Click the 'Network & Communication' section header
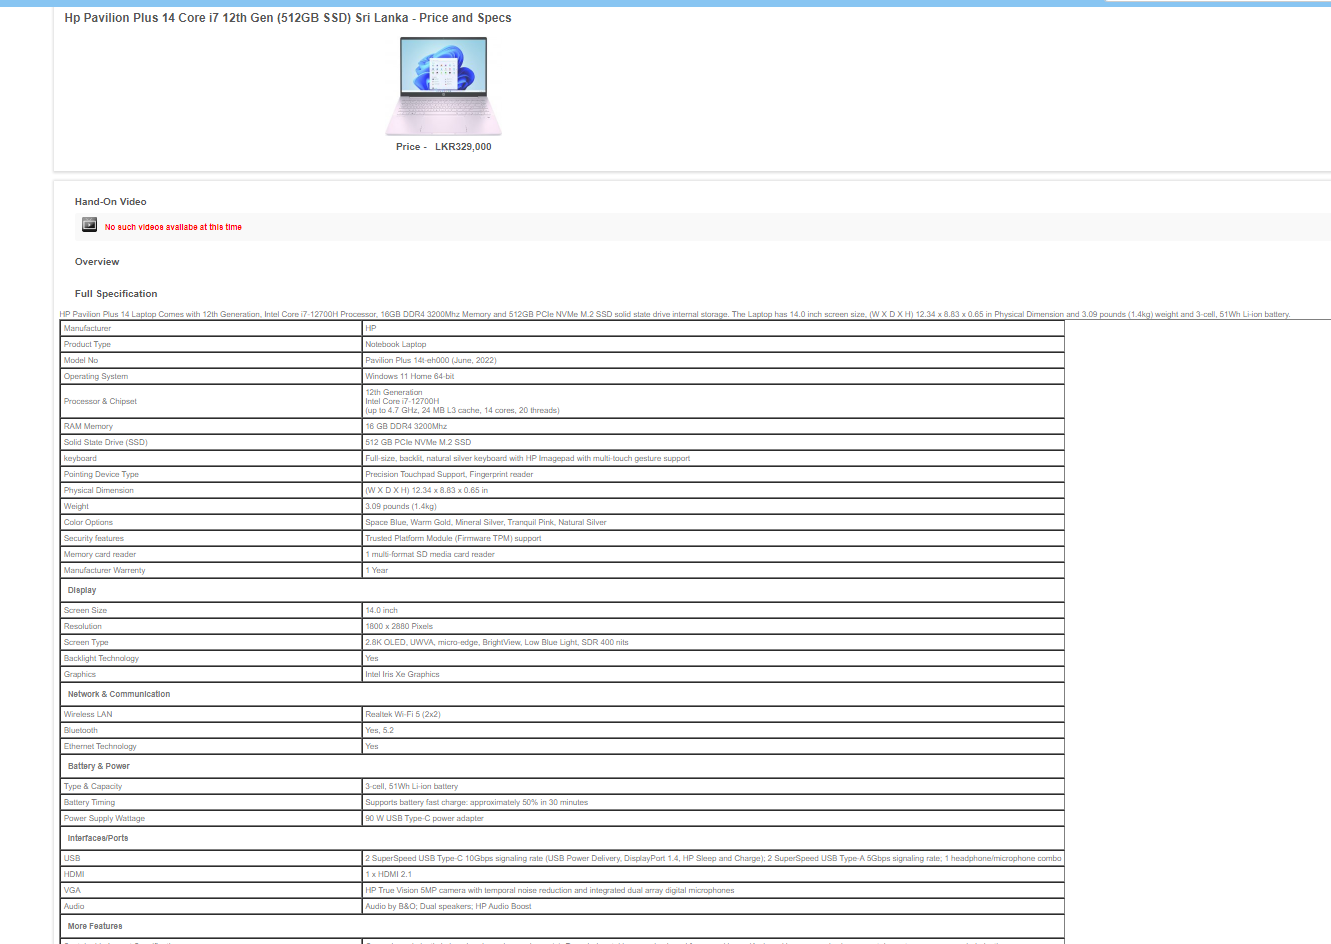Screen dimensions: 1331x944 coord(119,694)
